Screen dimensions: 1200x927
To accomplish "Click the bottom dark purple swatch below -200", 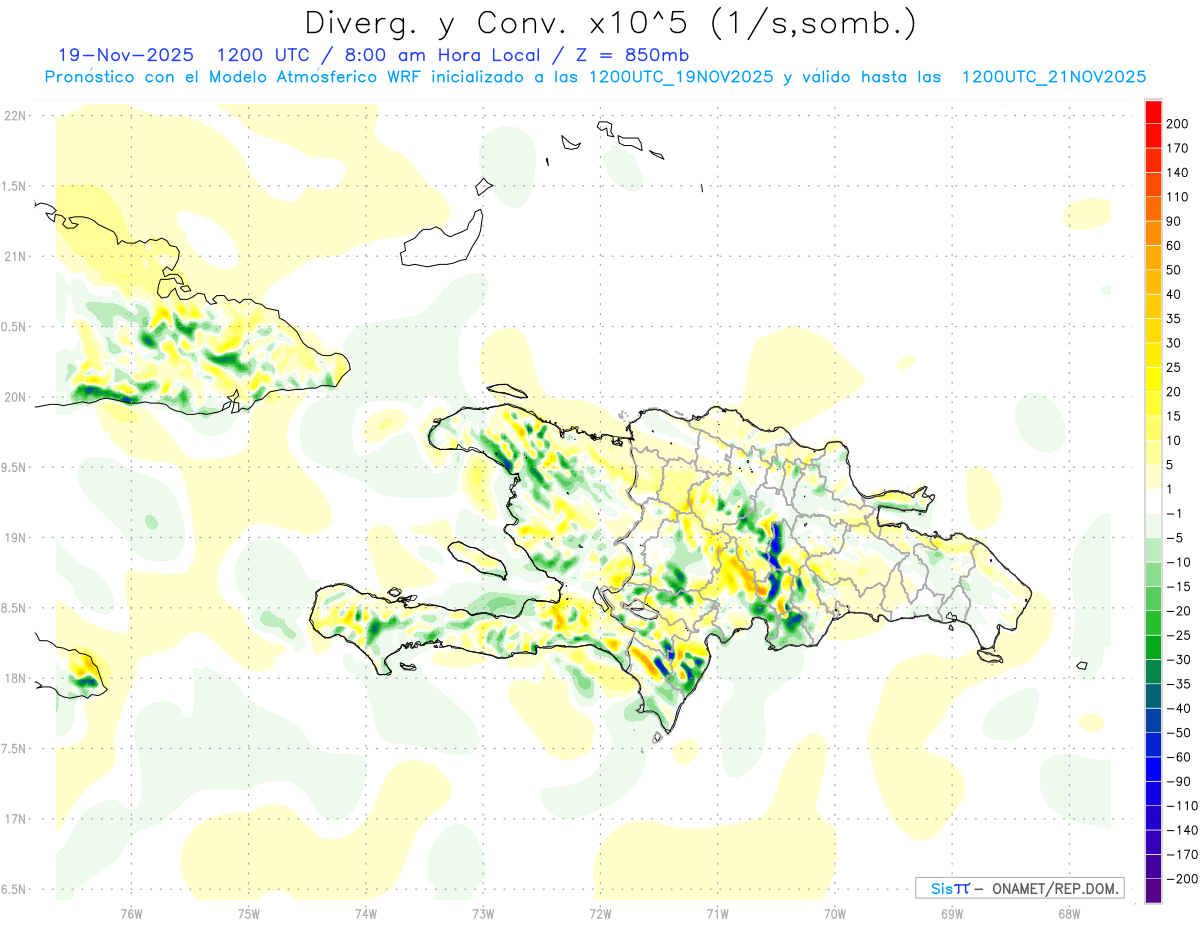I will tap(1153, 890).
